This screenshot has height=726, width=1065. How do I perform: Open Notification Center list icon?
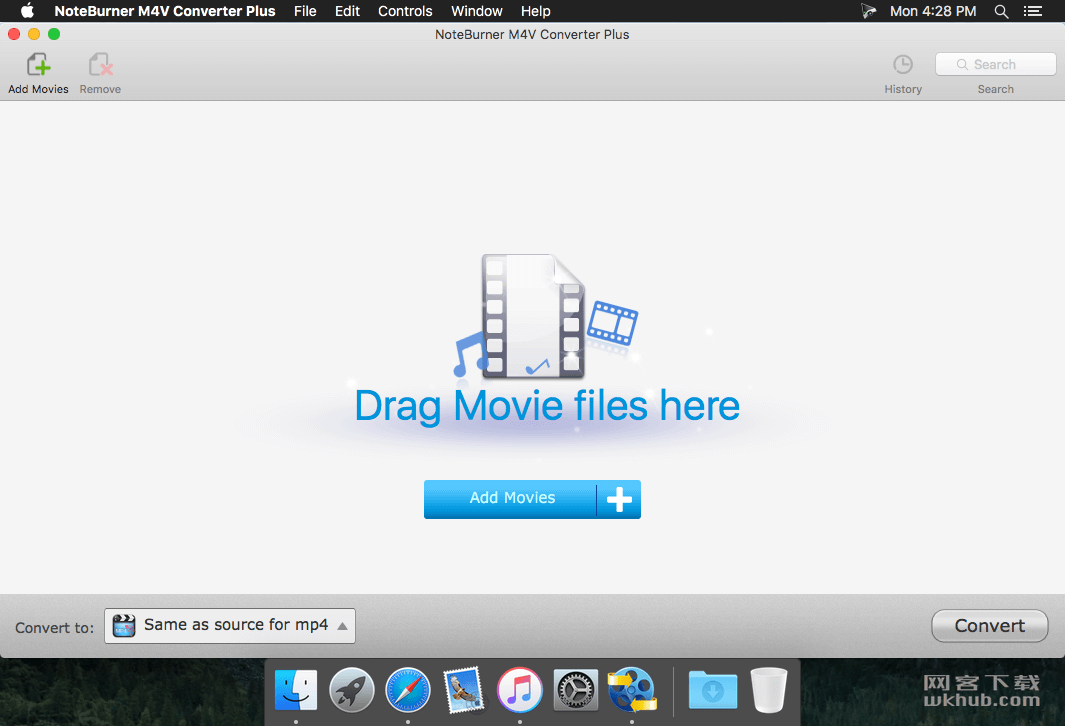tap(1033, 11)
